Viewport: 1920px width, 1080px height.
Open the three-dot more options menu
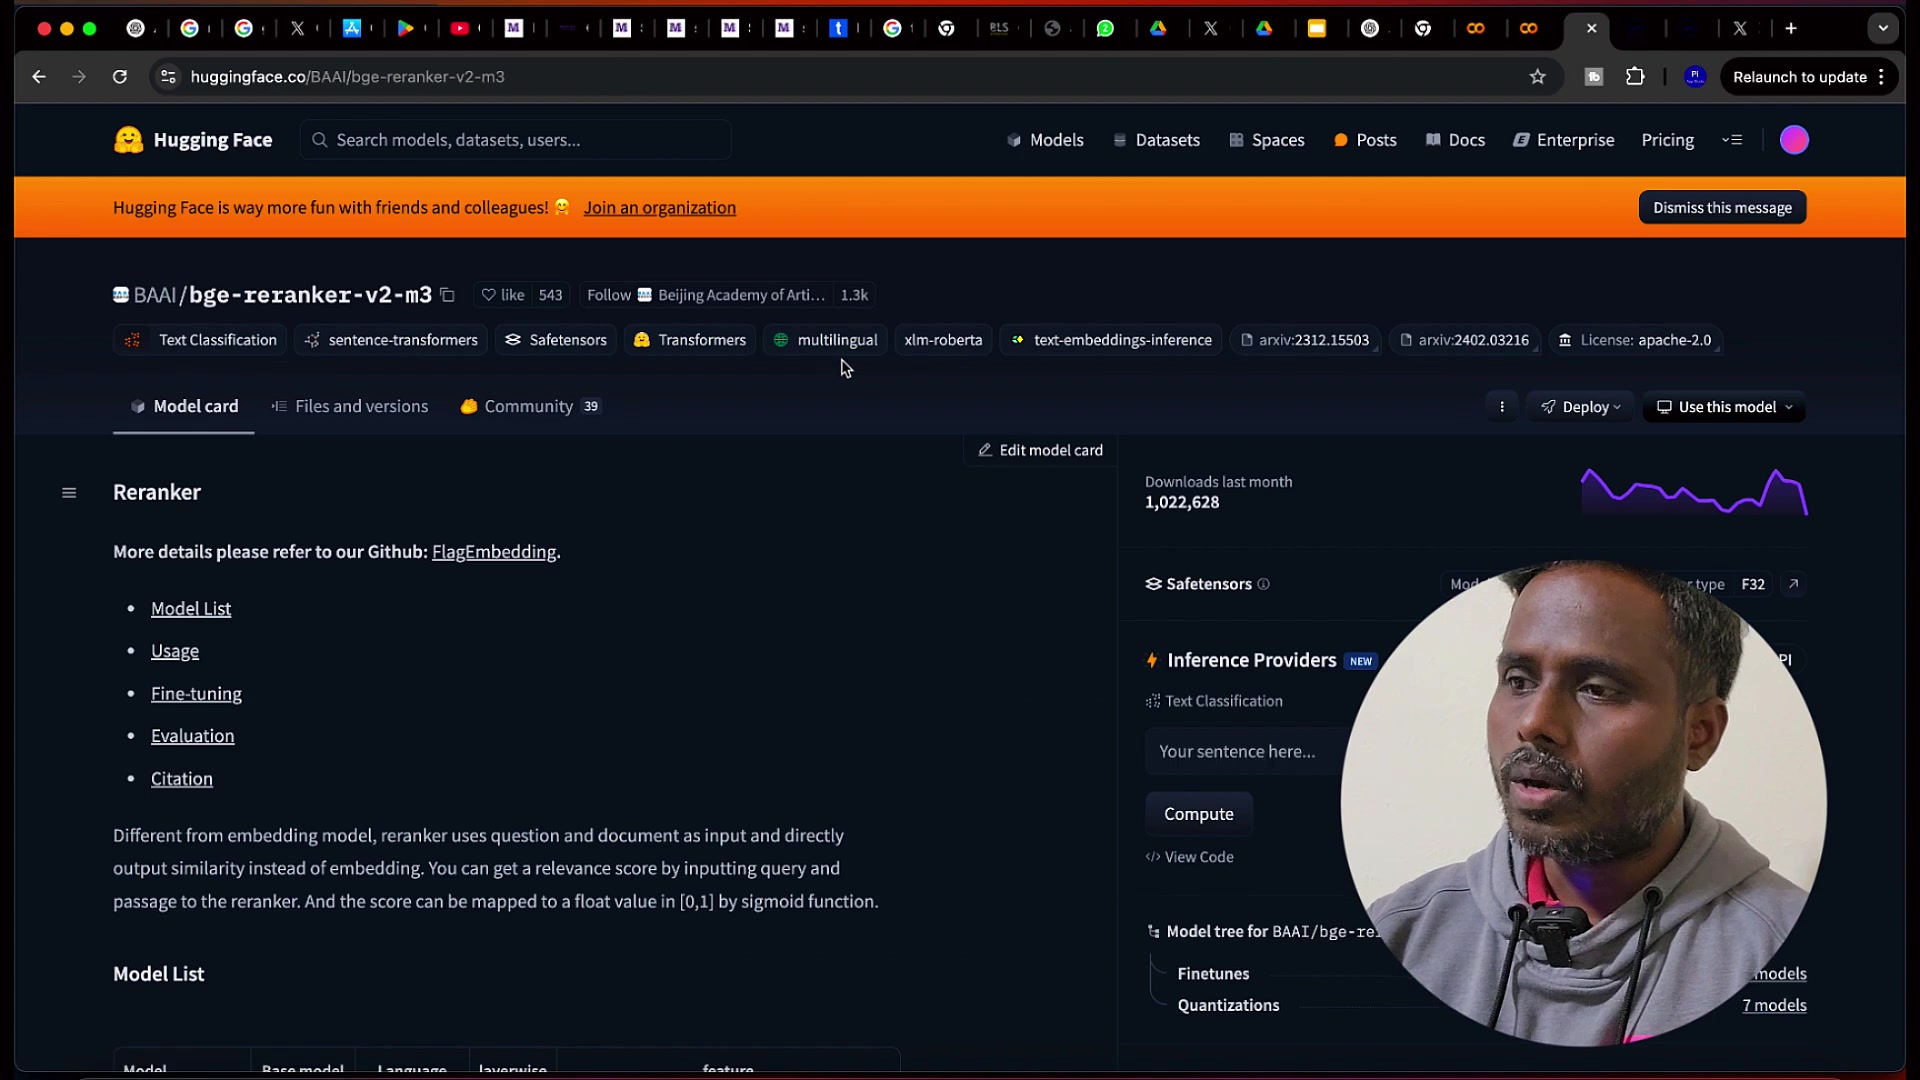coord(1502,407)
